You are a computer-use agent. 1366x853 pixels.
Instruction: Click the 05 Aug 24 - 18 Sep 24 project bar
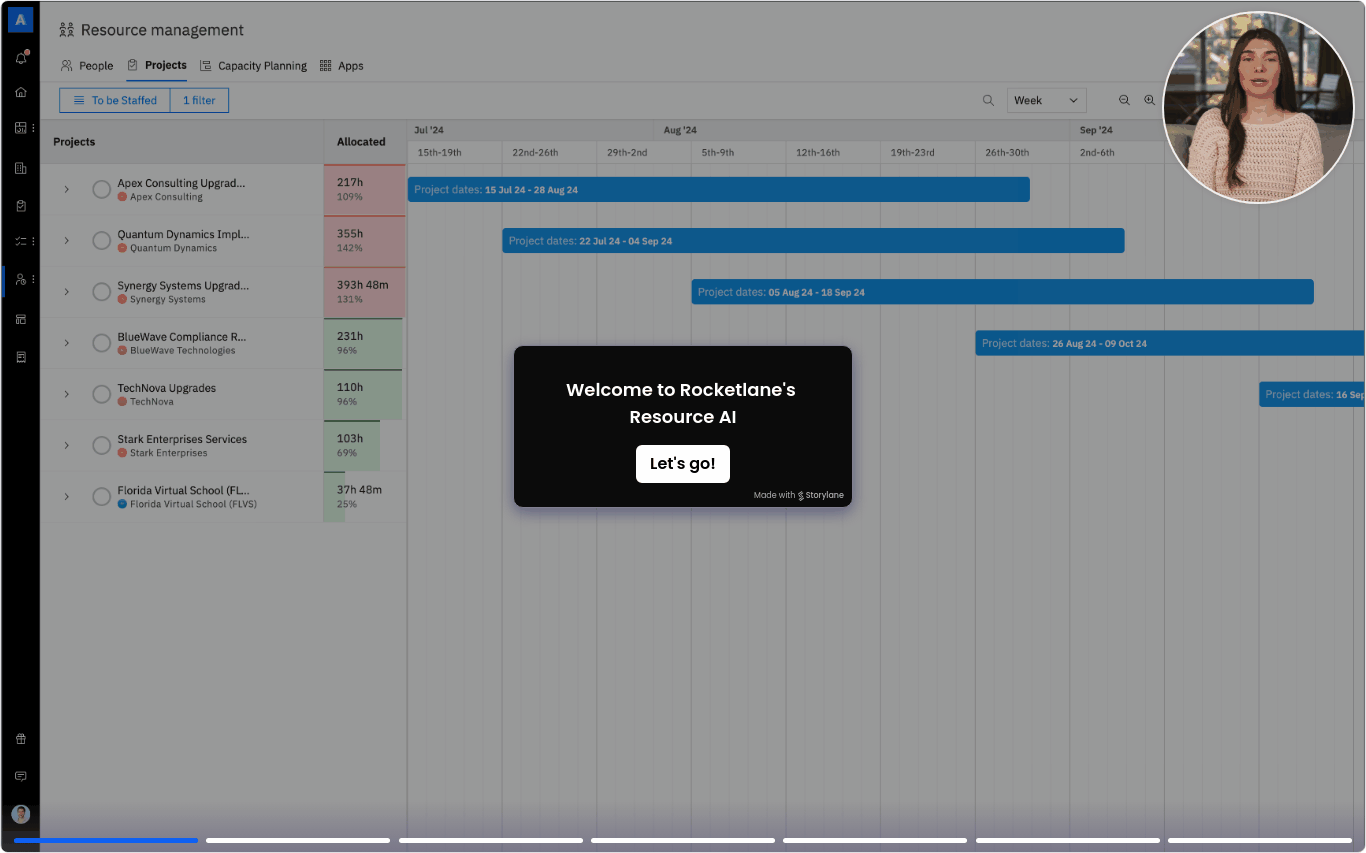coord(1002,292)
